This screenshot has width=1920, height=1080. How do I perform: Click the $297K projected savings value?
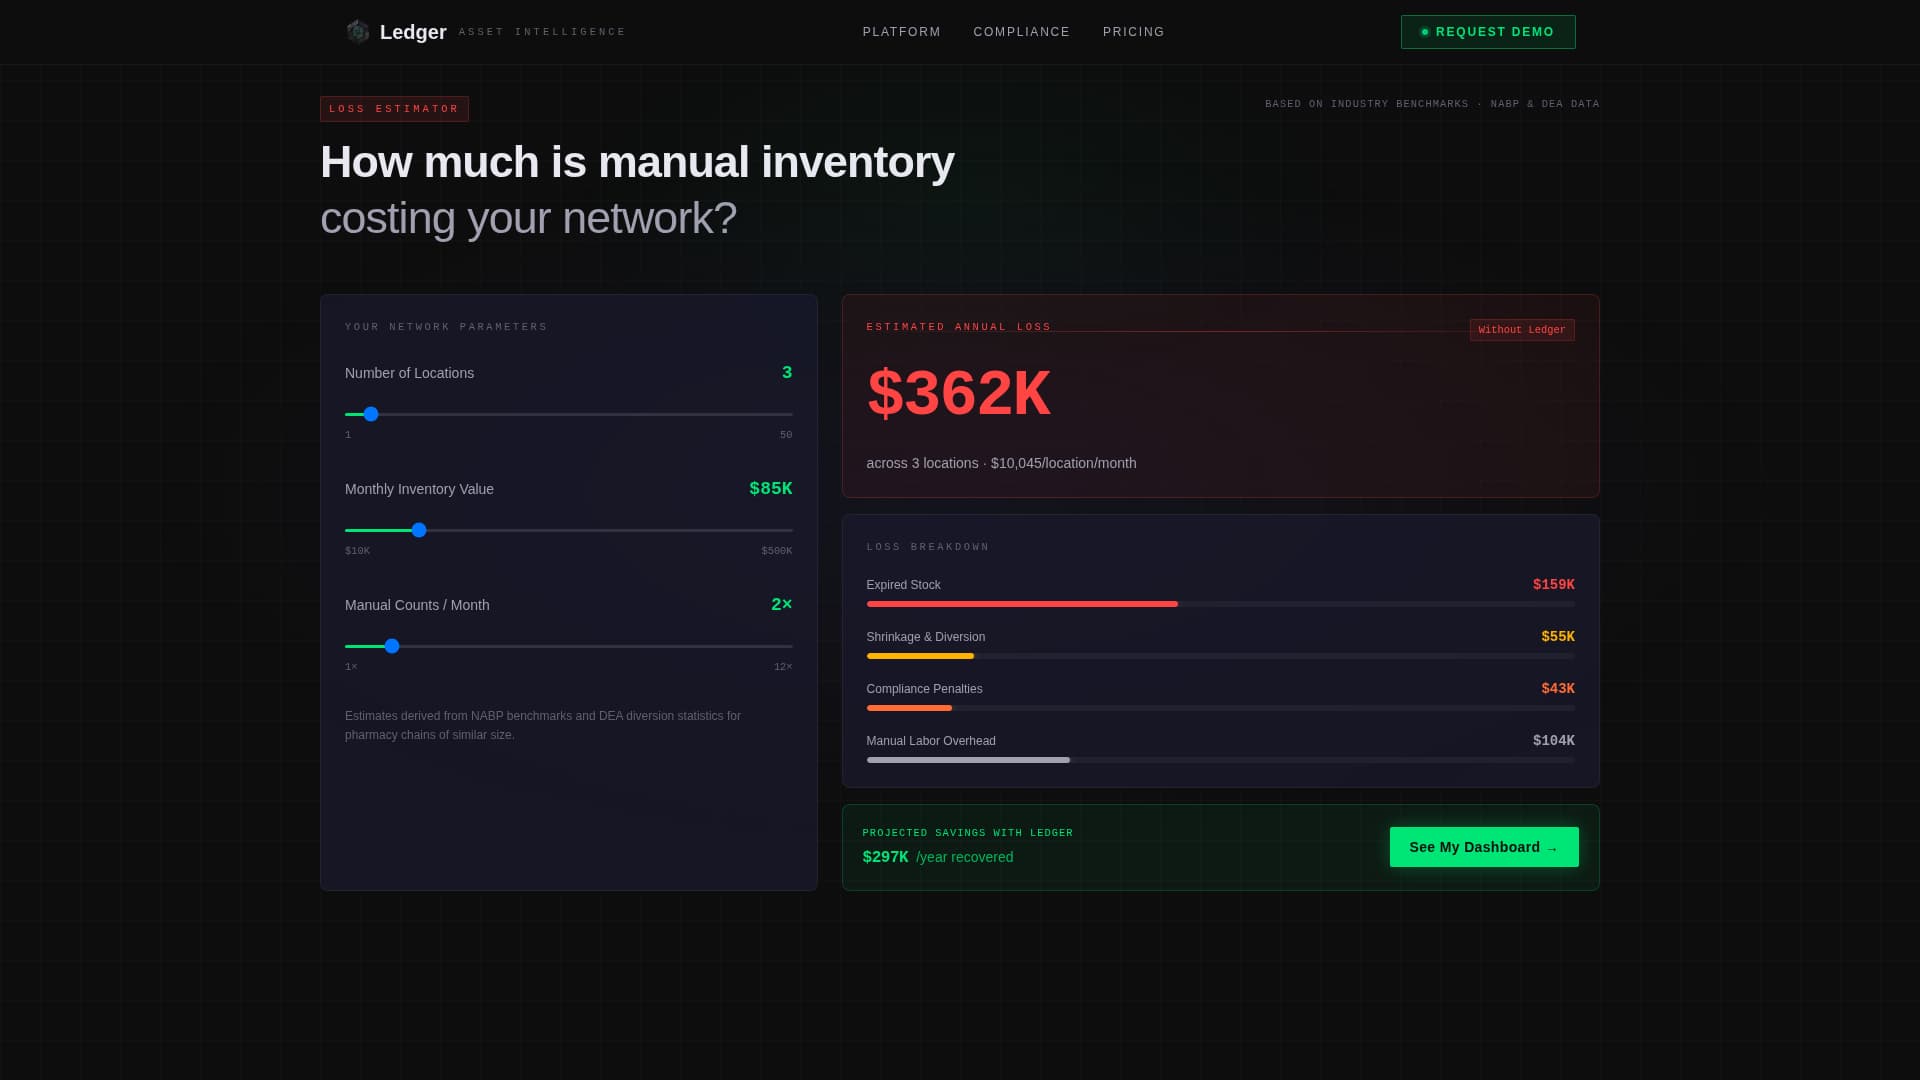(886, 857)
